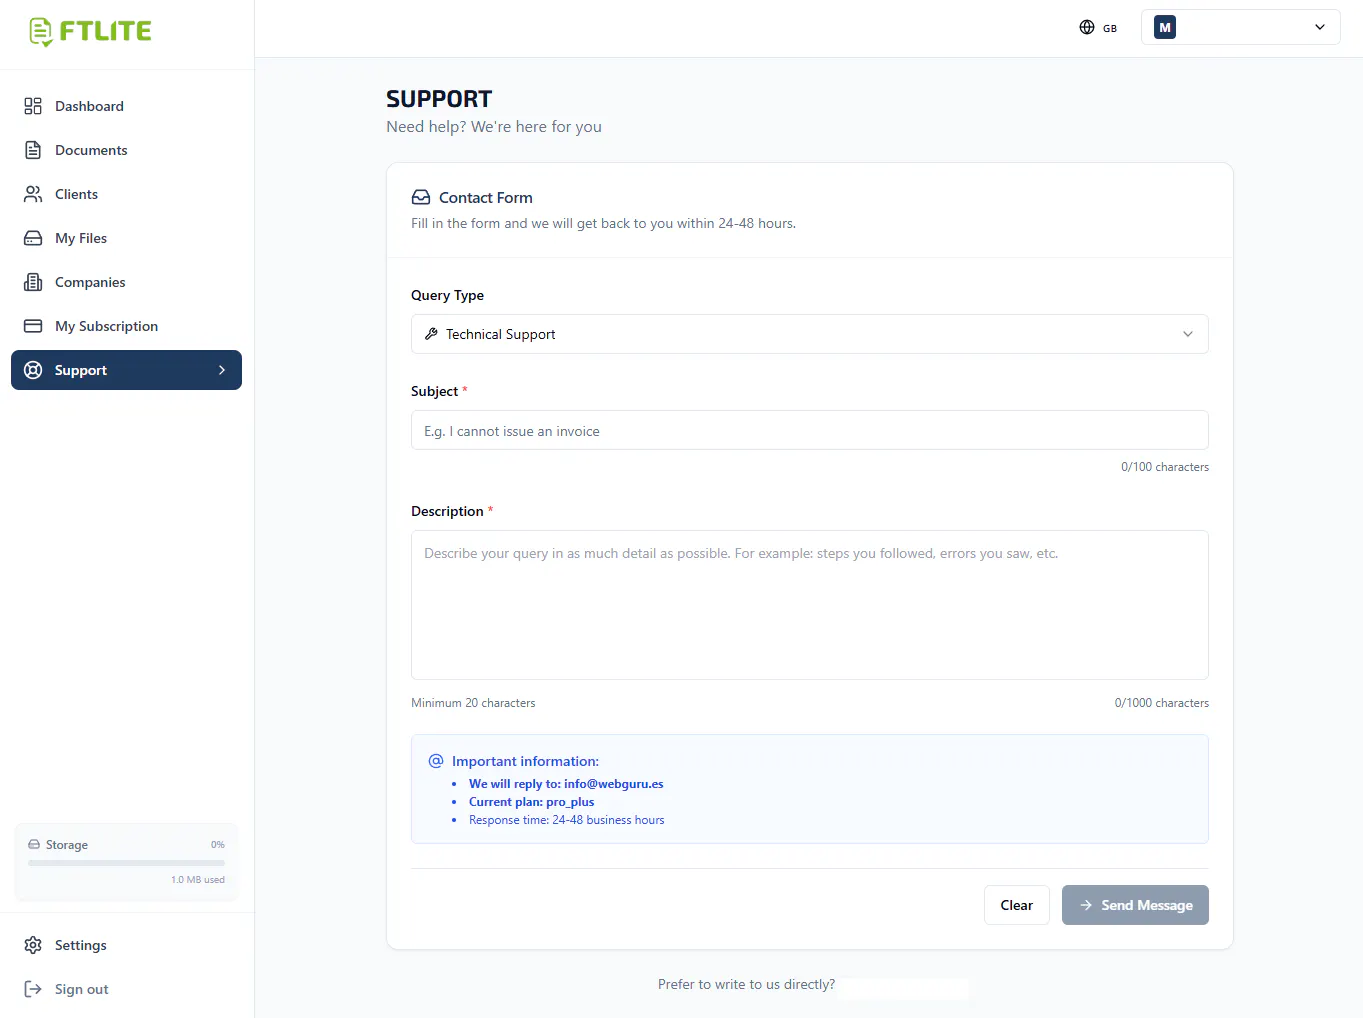The width and height of the screenshot is (1363, 1018).
Task: Click 'Prefer to write to us directly?' text
Action: [746, 985]
